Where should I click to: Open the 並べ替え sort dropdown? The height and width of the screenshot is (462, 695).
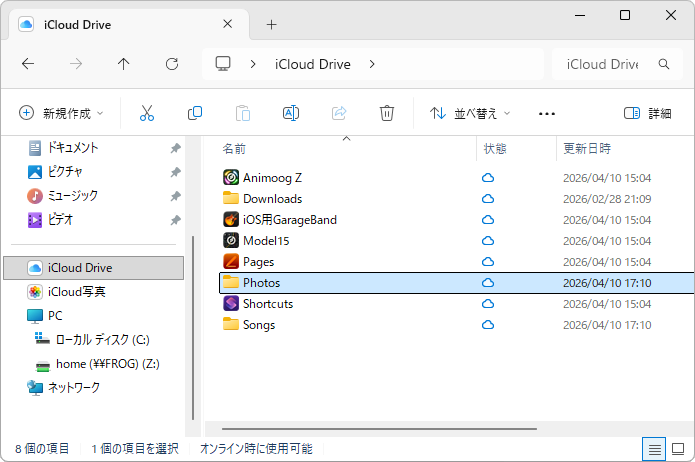(469, 114)
